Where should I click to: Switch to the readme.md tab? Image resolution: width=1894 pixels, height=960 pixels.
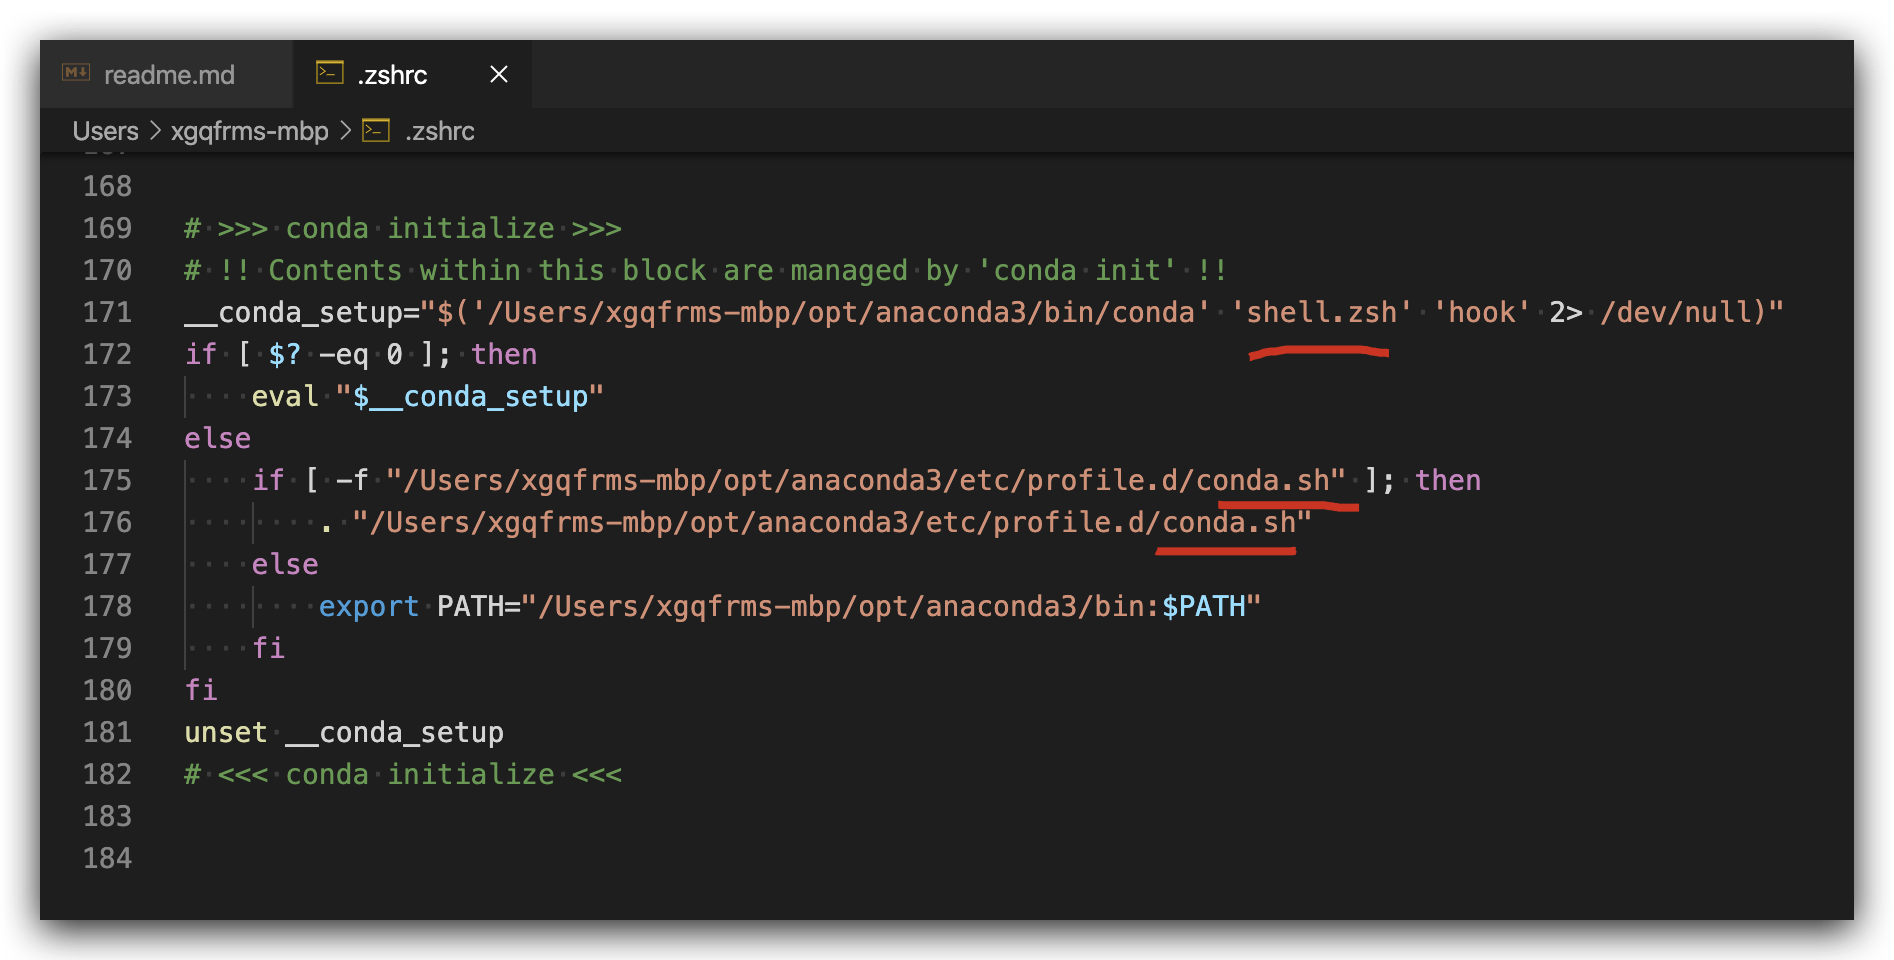168,75
